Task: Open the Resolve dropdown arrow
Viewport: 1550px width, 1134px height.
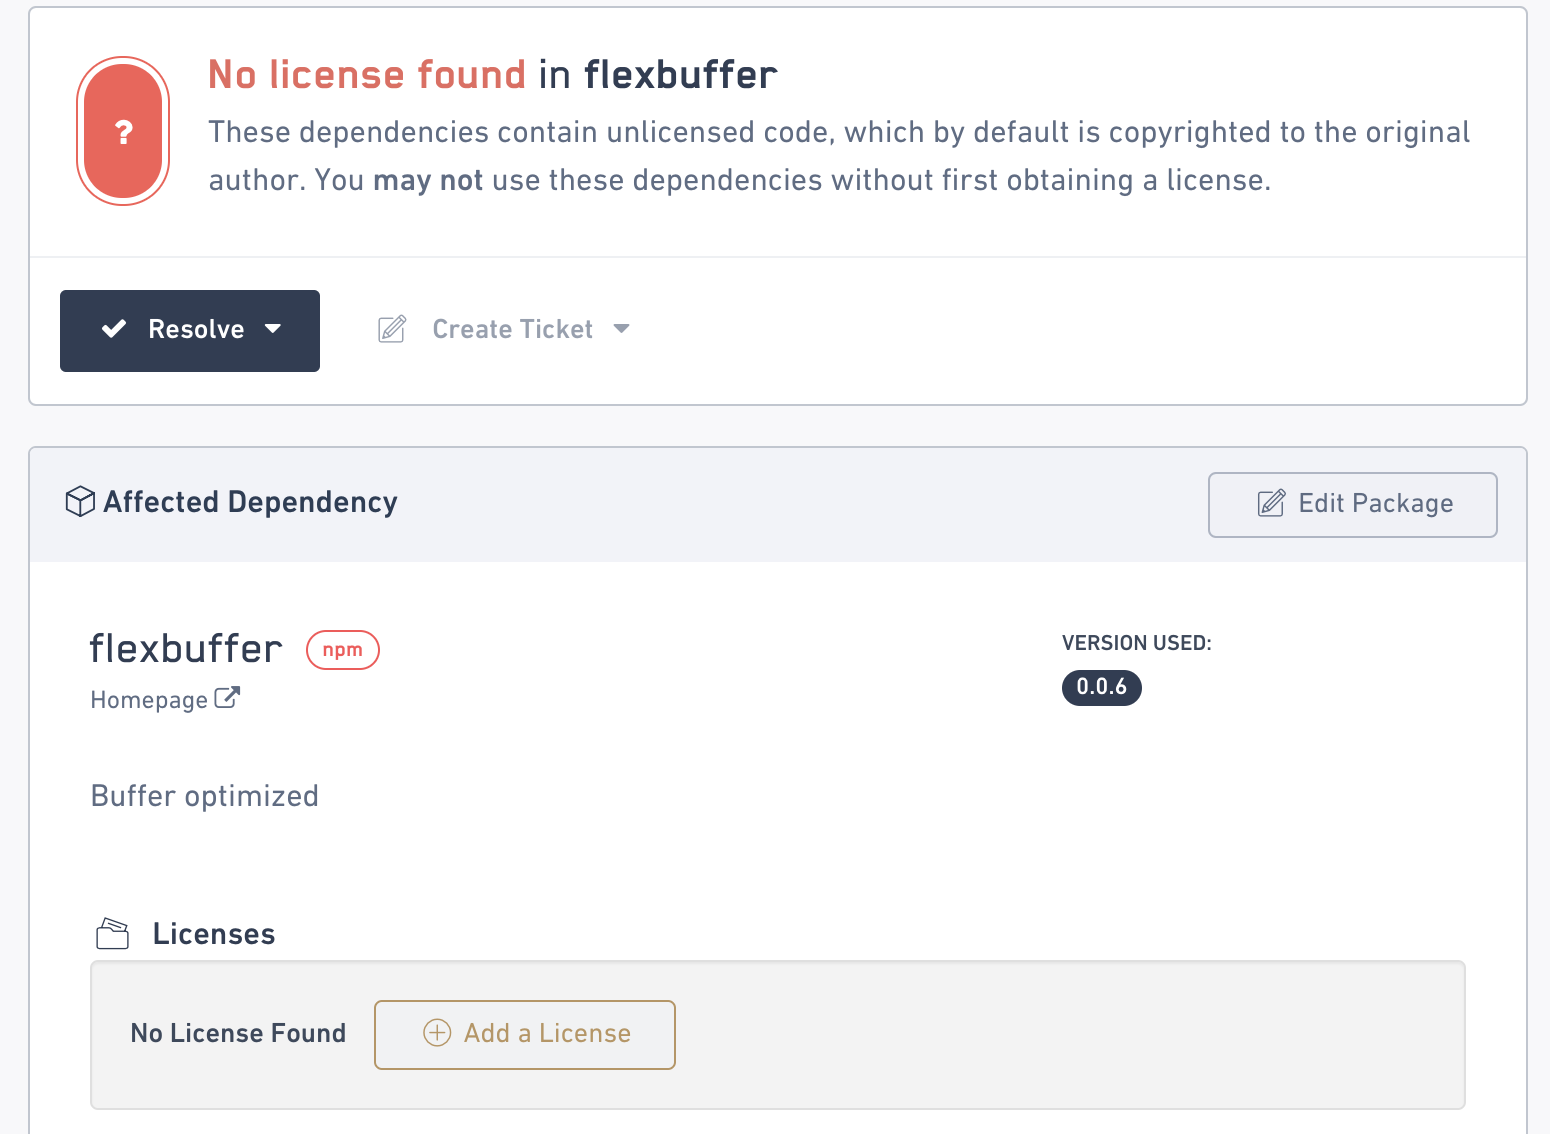Action: pyautogui.click(x=276, y=329)
